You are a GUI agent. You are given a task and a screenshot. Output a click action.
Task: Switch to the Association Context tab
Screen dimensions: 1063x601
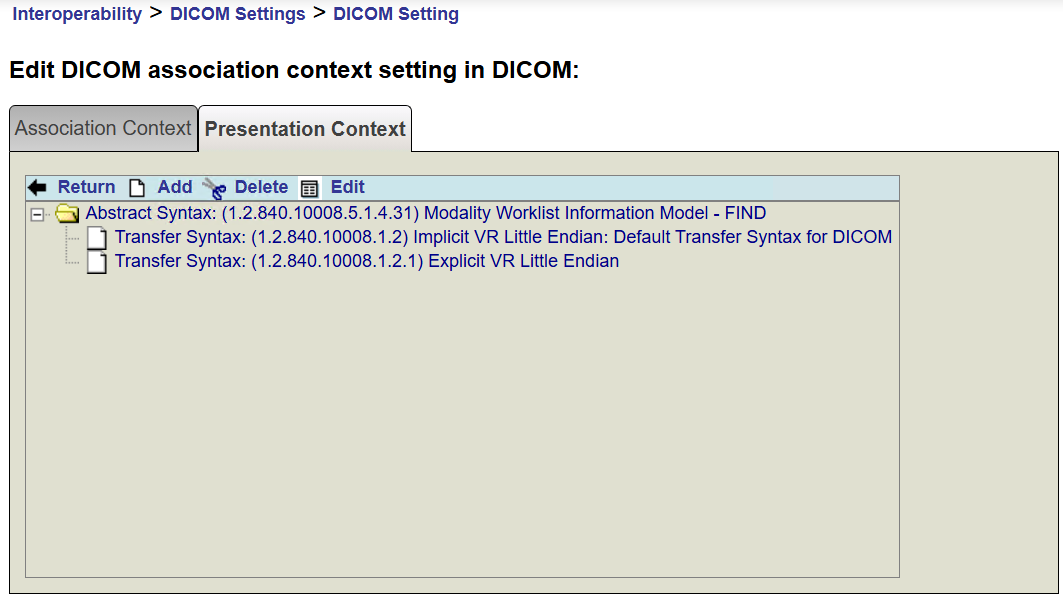pyautogui.click(x=103, y=129)
